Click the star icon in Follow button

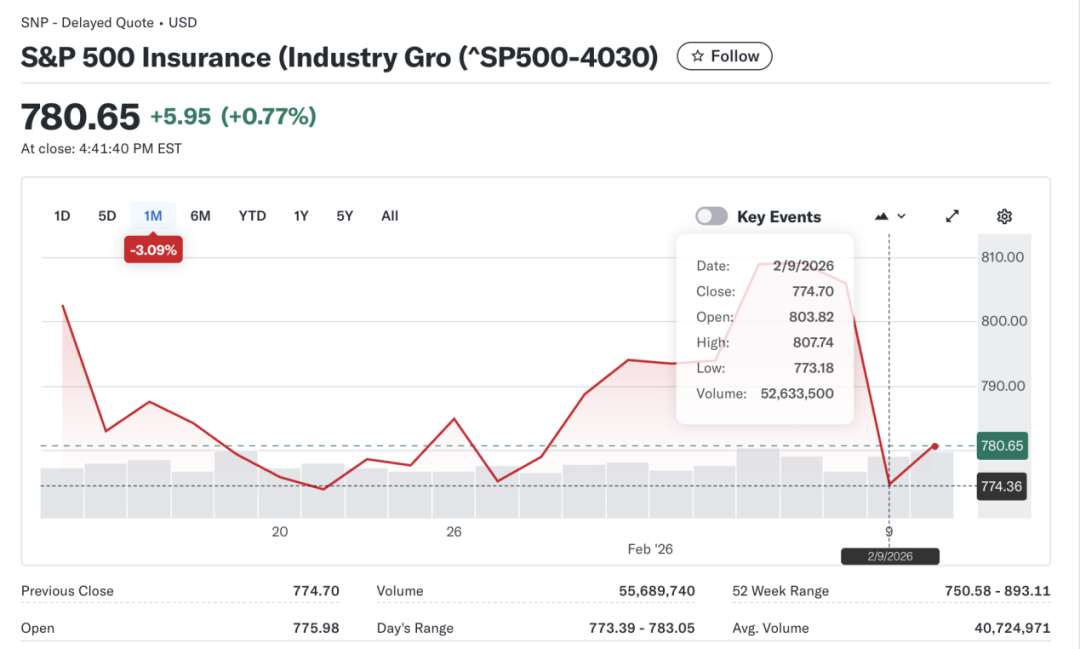tap(698, 57)
